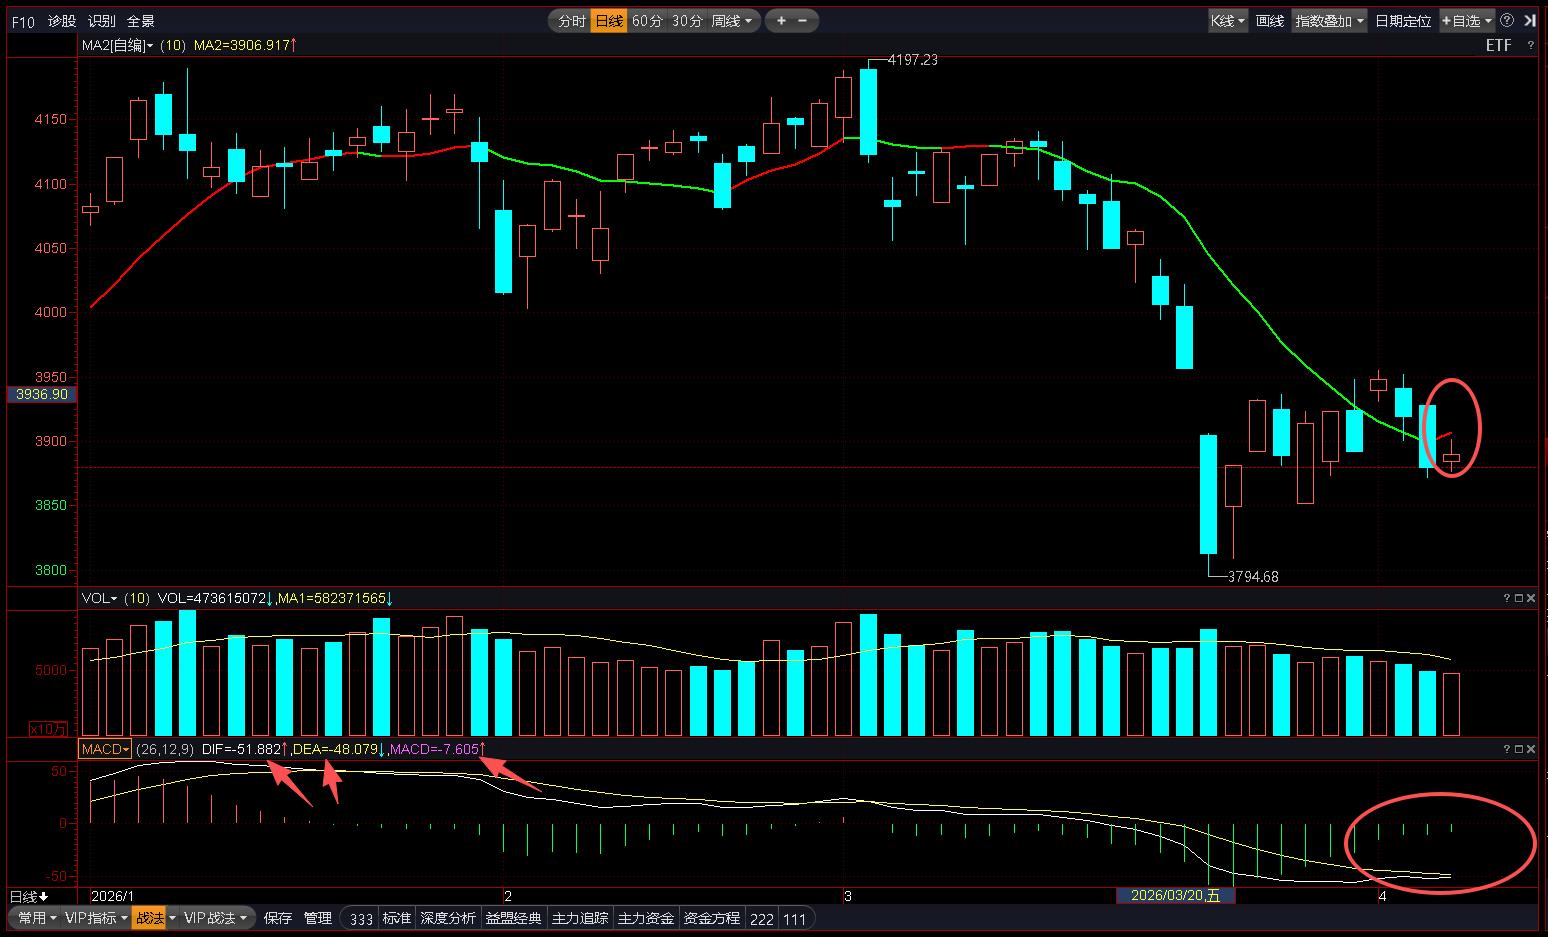The width and height of the screenshot is (1548, 937).
Task: Toggle the 60分 timeframe
Action: pos(647,21)
